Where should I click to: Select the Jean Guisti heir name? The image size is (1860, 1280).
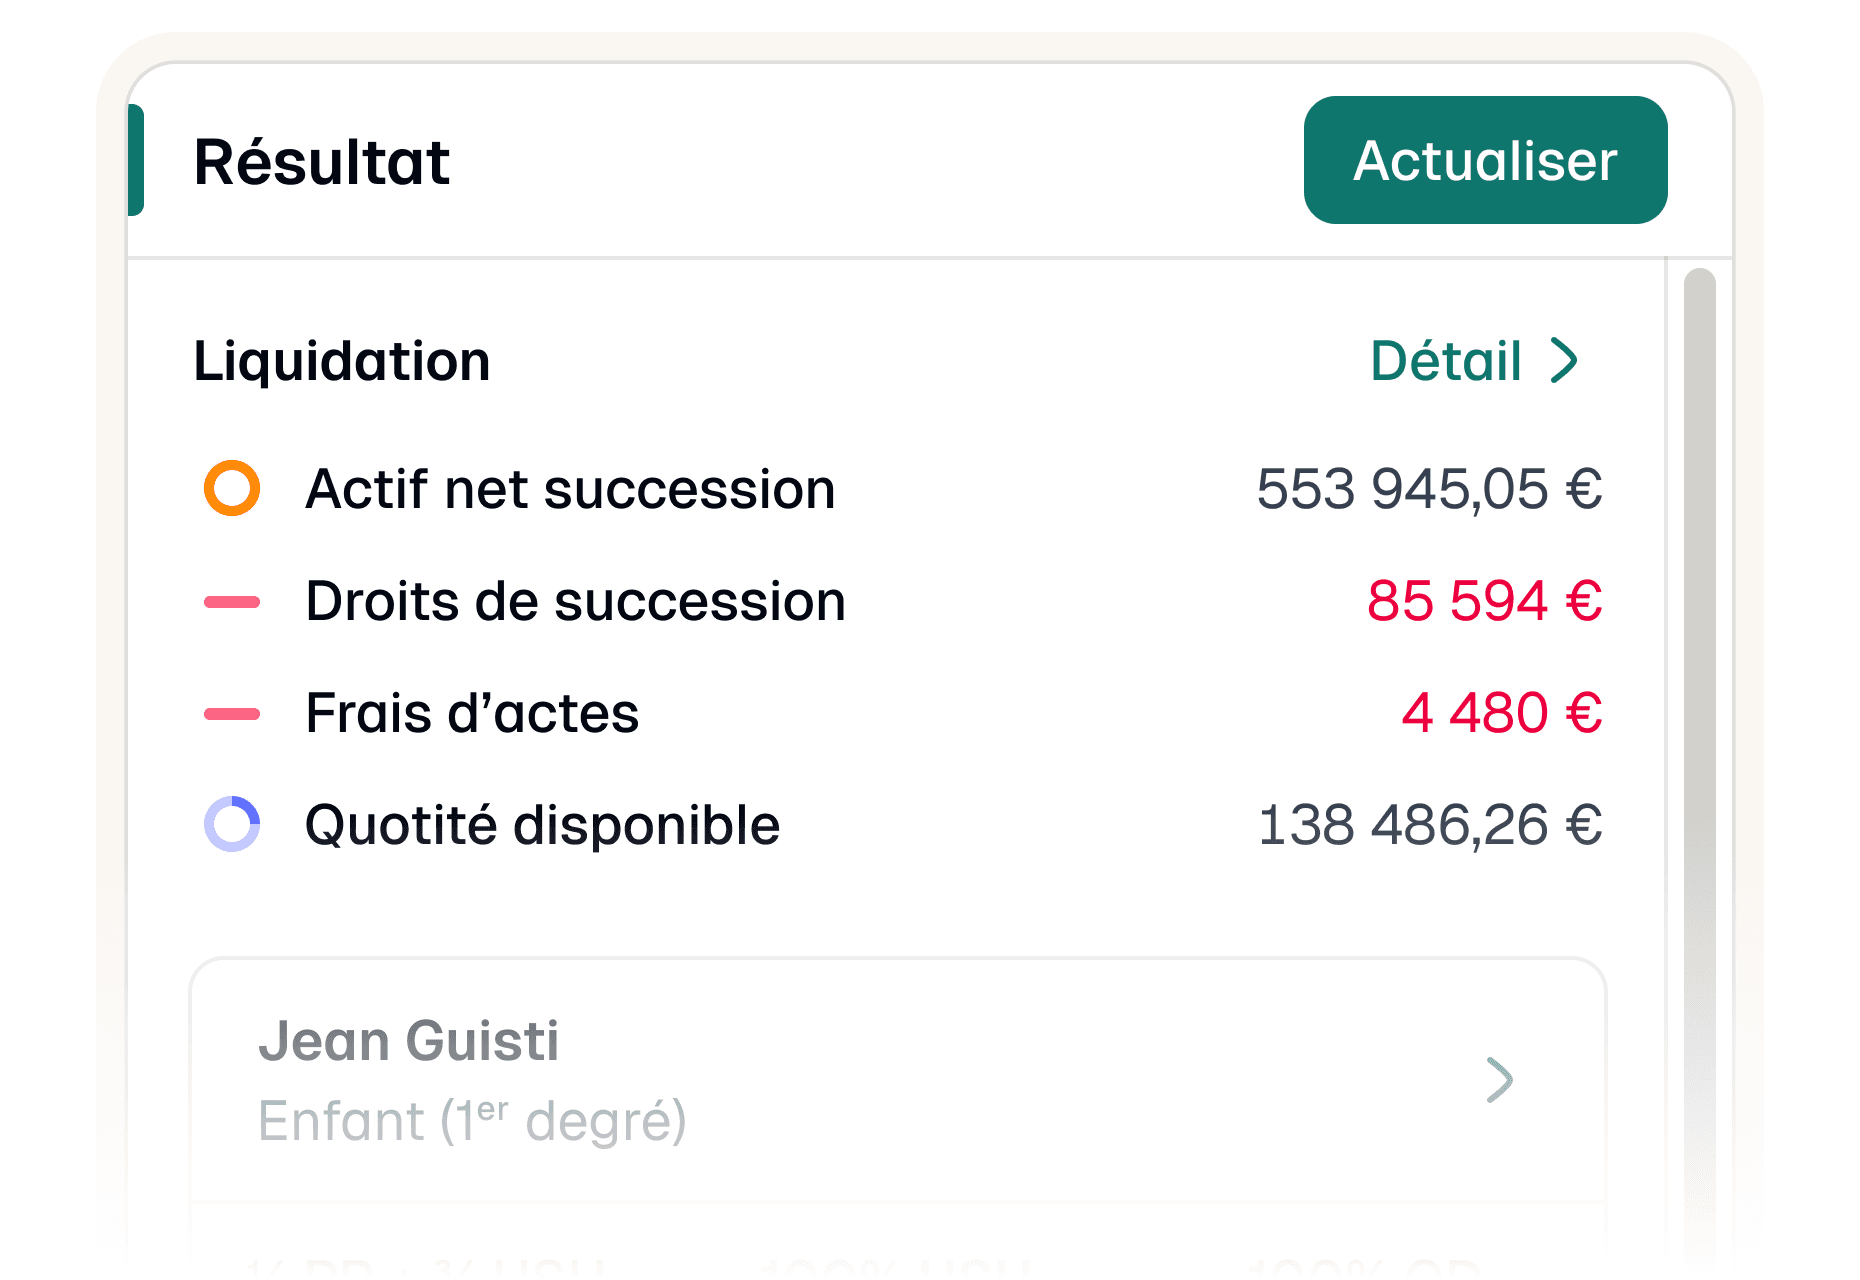point(408,1041)
